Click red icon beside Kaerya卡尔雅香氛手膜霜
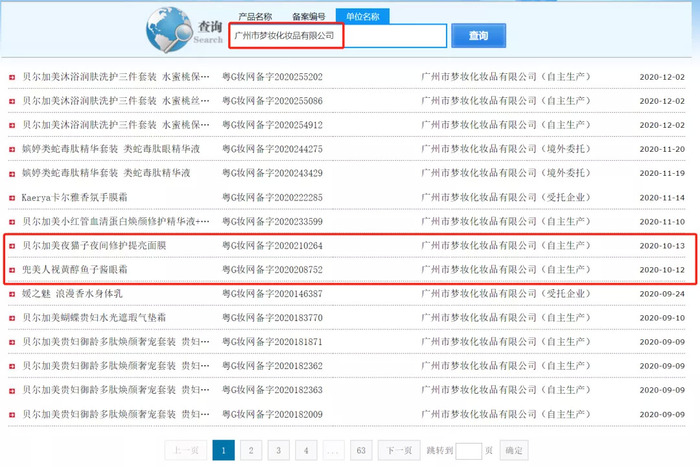The height and width of the screenshot is (467, 700). click(12, 198)
